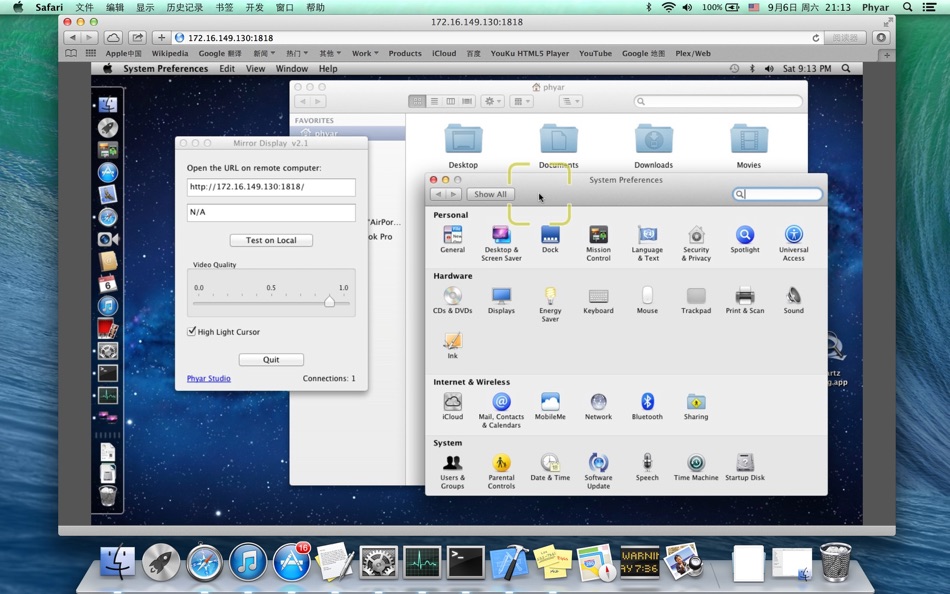
Task: Open the remote Window menu
Action: click(292, 69)
